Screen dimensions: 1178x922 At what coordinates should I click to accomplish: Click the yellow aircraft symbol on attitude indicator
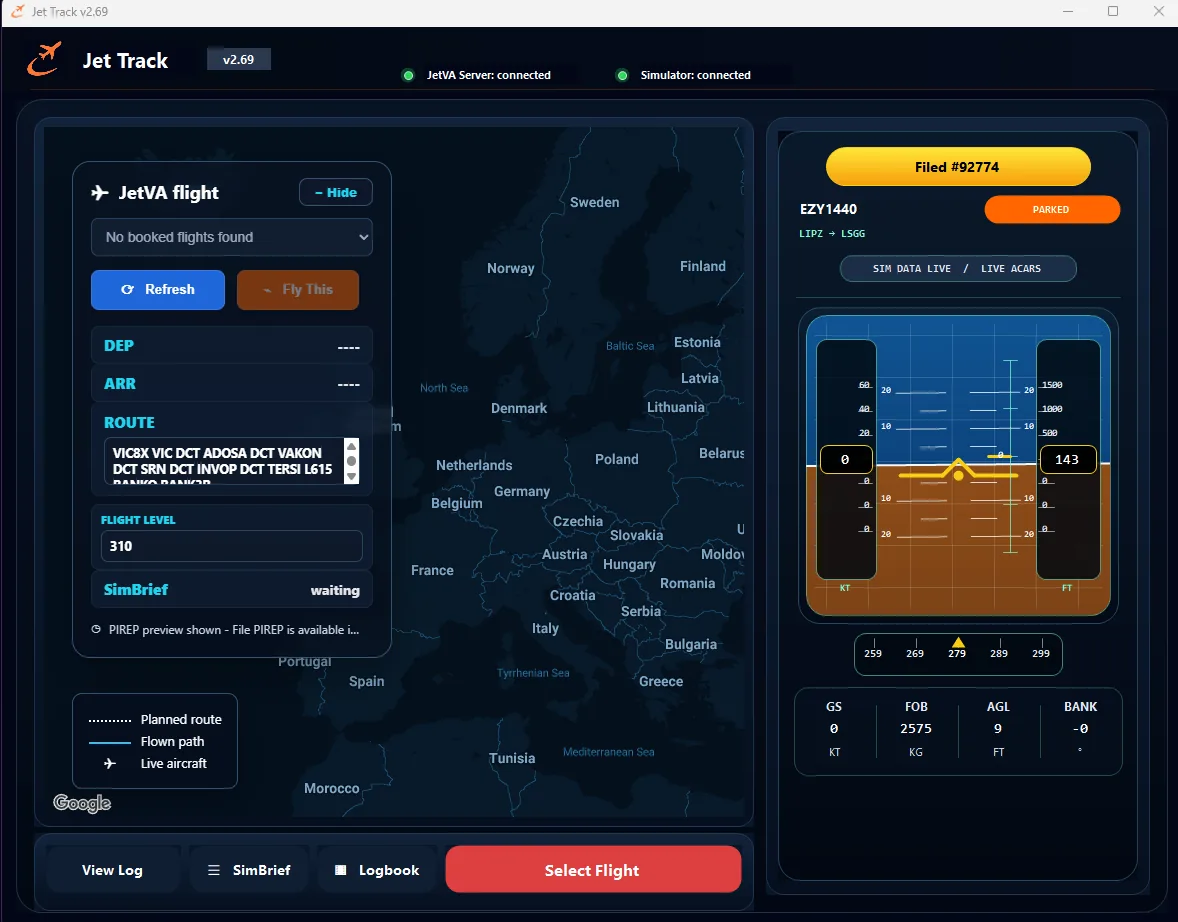pos(959,470)
